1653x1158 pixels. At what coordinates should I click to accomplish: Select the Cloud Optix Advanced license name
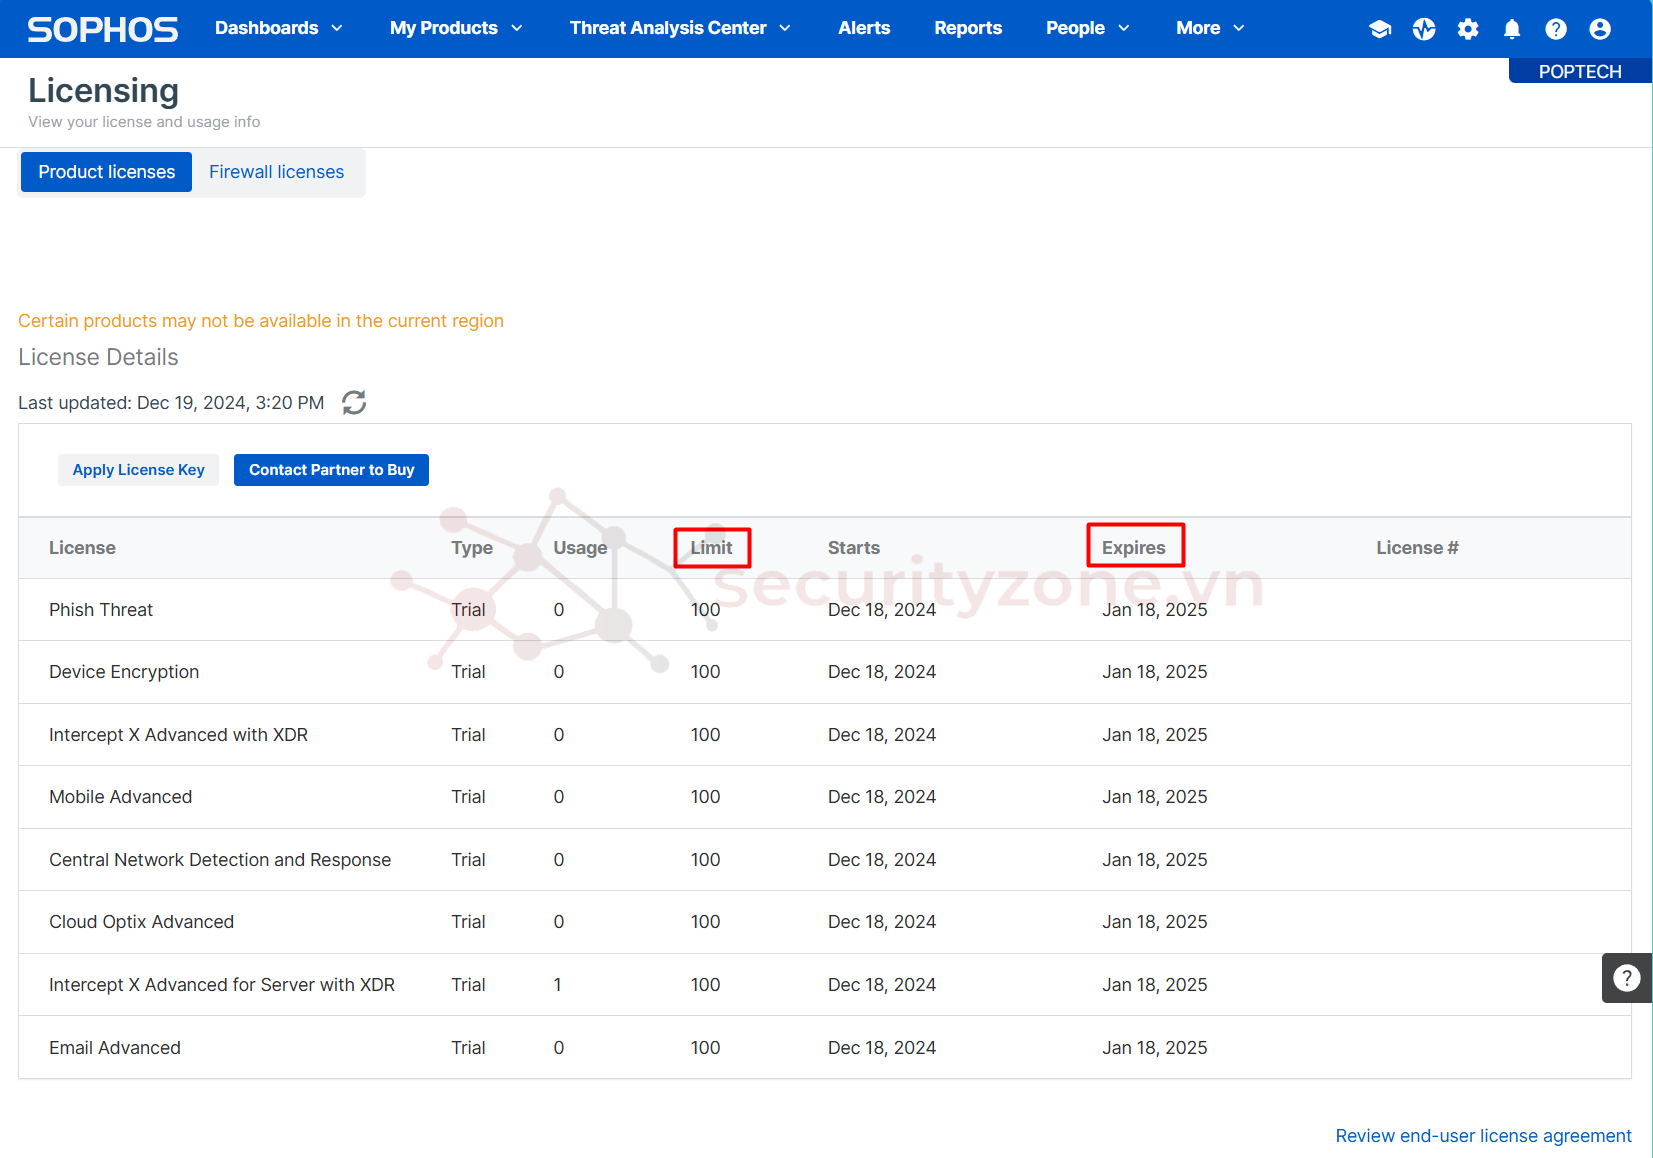[141, 922]
